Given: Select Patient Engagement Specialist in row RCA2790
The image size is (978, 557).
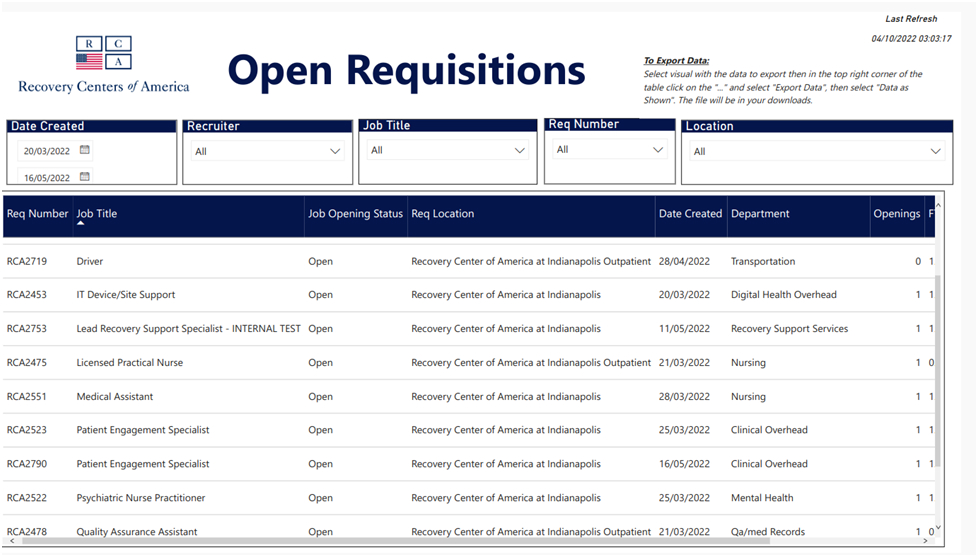Looking at the screenshot, I should click(x=143, y=464).
